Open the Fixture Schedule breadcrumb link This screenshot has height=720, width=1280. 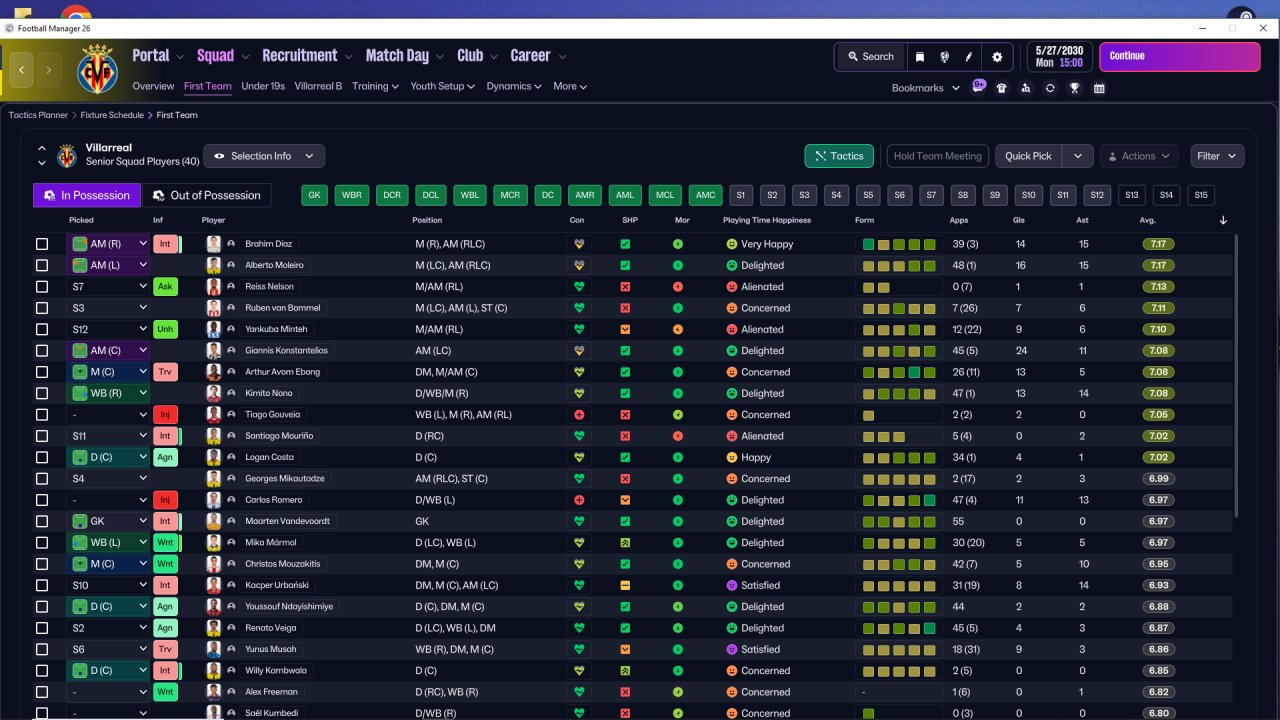(112, 115)
